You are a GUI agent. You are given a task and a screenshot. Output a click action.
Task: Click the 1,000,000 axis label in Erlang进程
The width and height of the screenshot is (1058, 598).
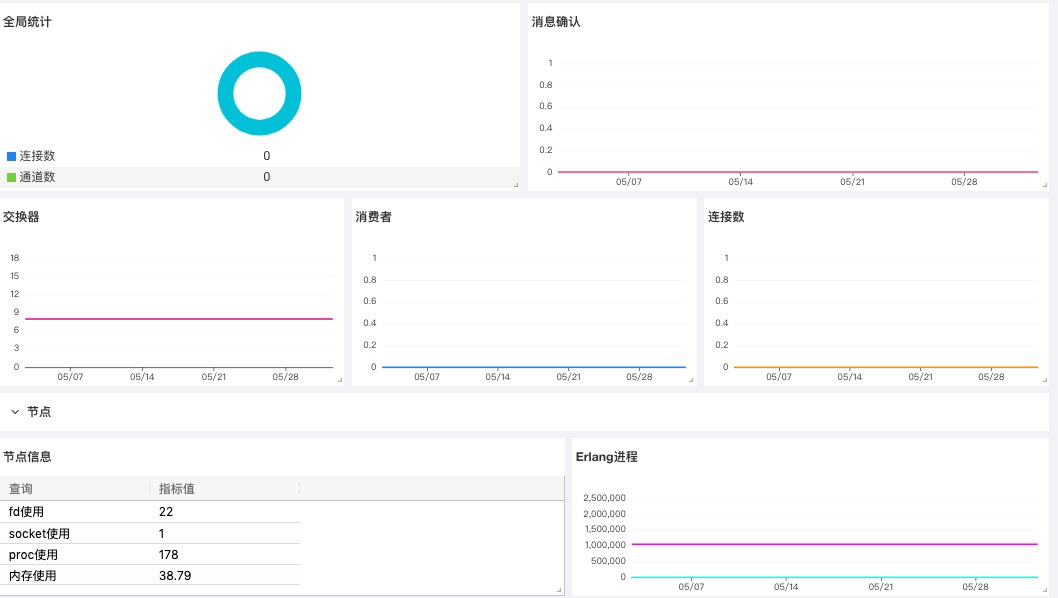click(605, 545)
